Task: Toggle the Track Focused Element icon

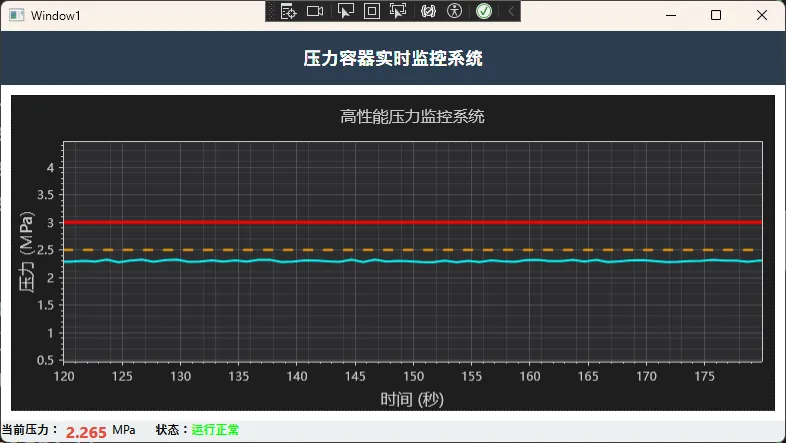Action: tap(398, 11)
